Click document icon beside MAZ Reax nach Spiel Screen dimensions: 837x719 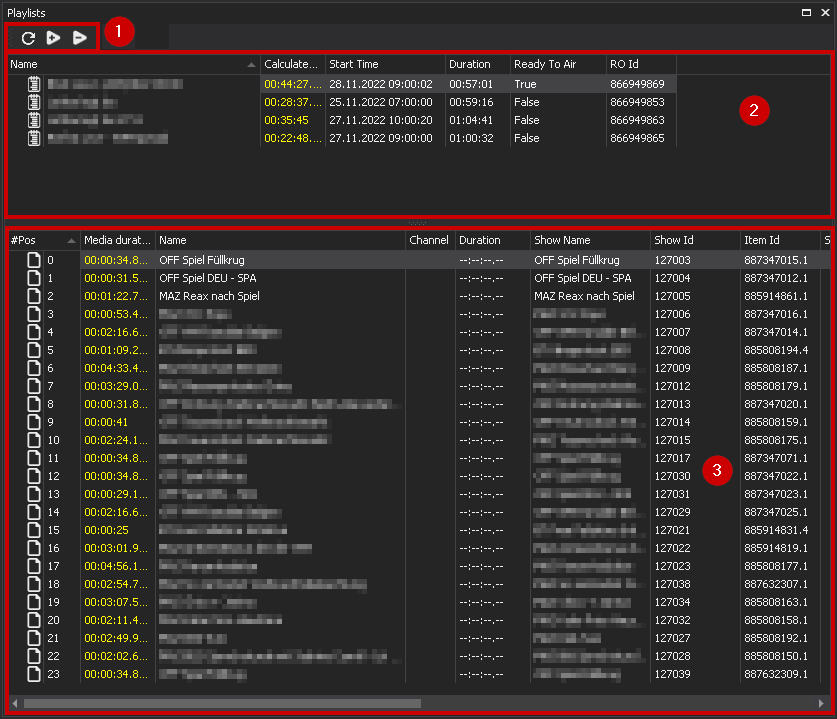tap(33, 296)
